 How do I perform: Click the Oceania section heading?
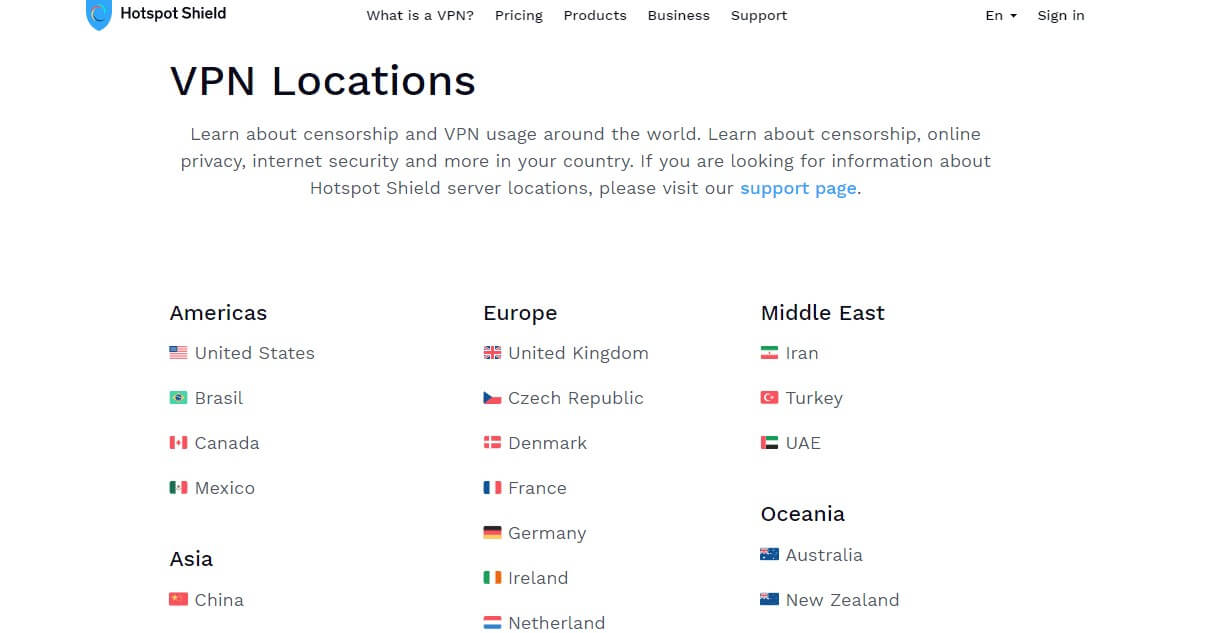803,514
